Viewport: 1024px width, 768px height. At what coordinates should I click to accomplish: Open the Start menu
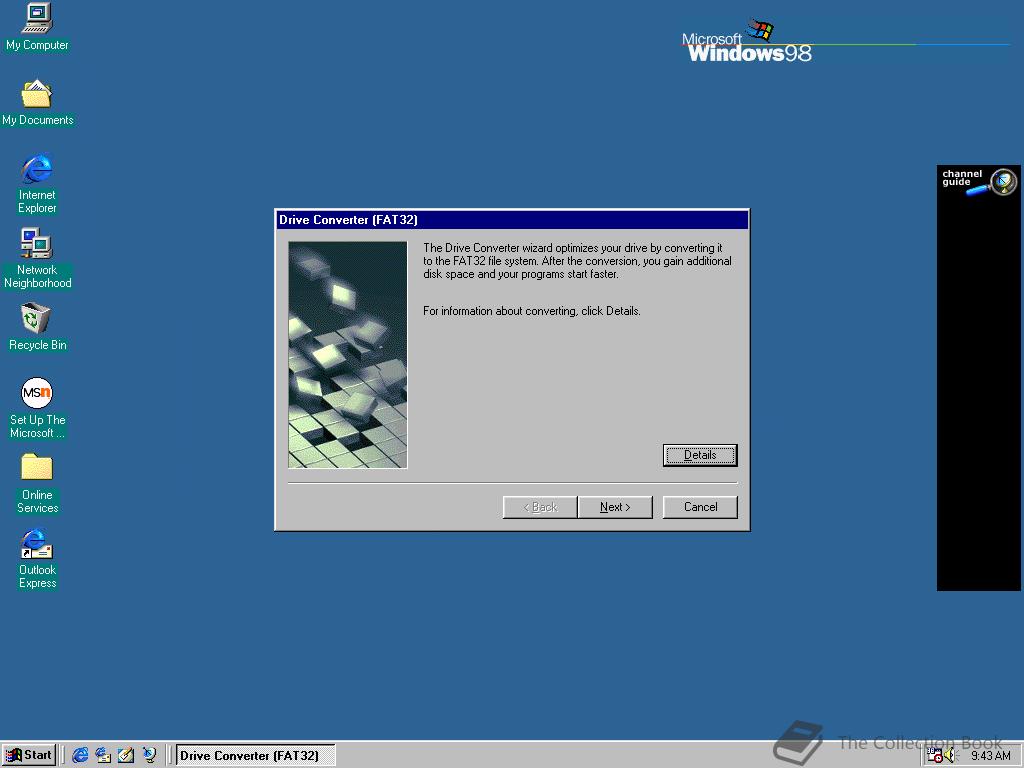tap(29, 756)
